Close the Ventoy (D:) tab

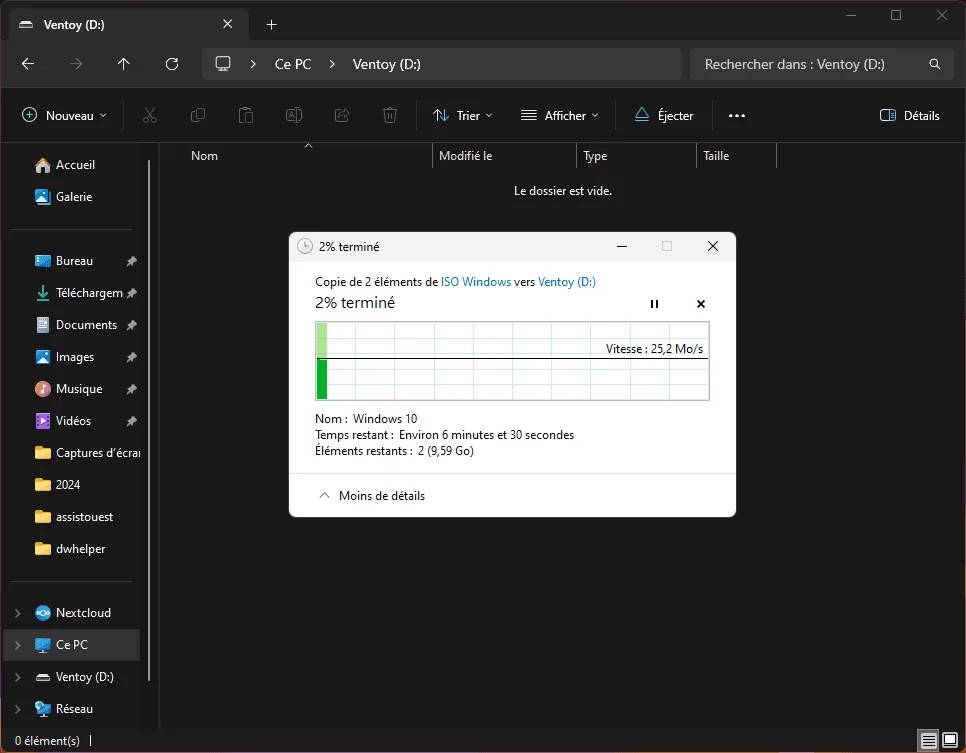[227, 24]
